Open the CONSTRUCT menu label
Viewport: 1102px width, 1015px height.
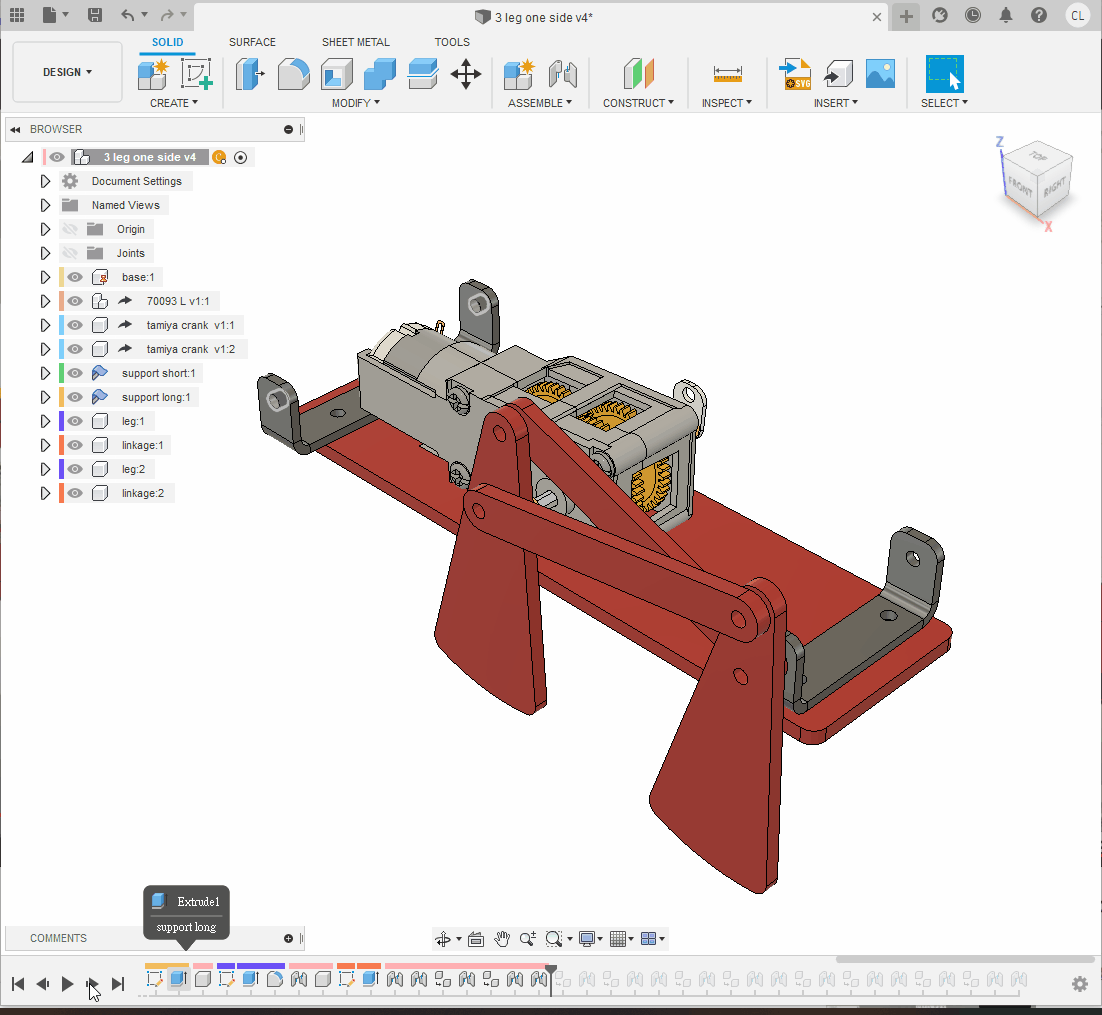coord(638,103)
